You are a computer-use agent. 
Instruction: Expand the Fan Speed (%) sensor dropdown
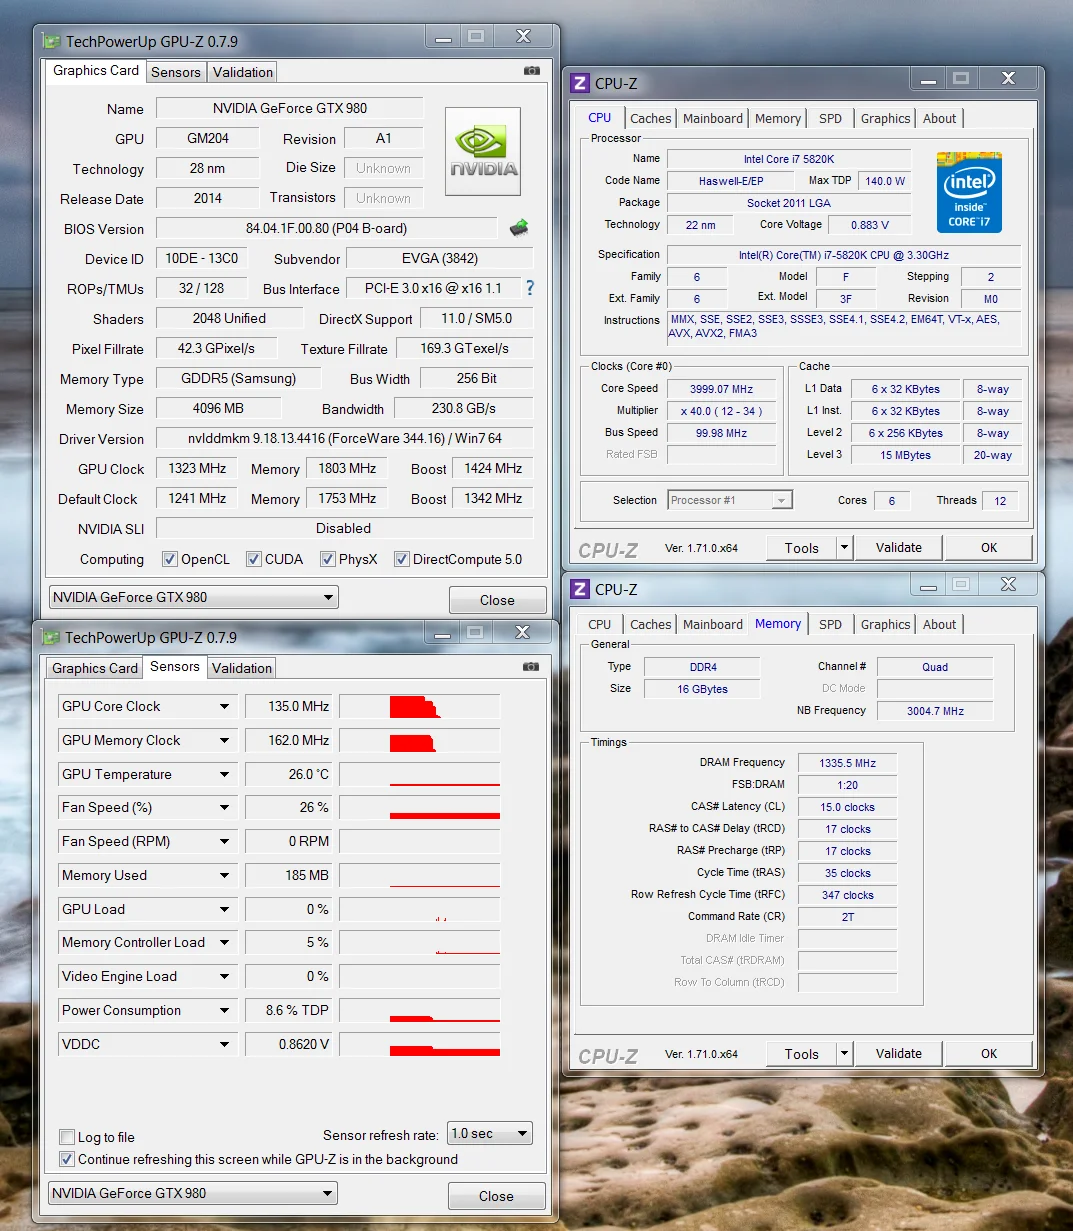point(224,807)
